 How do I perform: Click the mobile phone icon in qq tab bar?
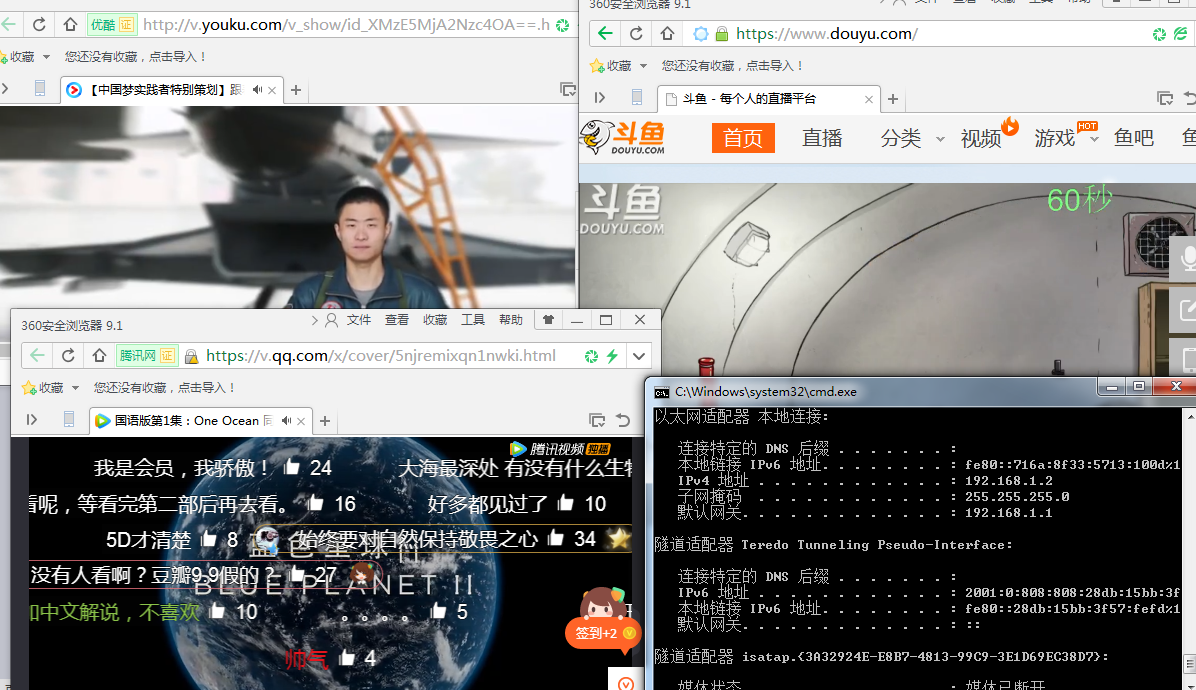[x=69, y=419]
